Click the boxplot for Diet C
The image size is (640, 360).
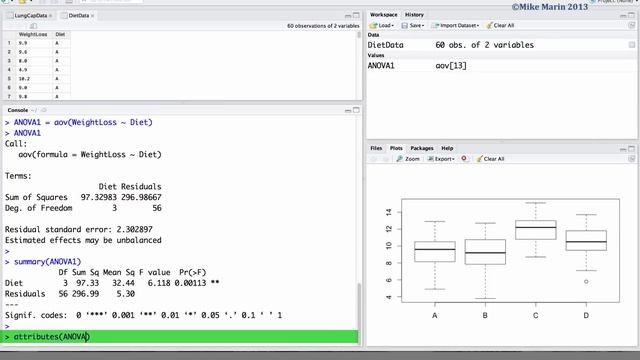[536, 229]
